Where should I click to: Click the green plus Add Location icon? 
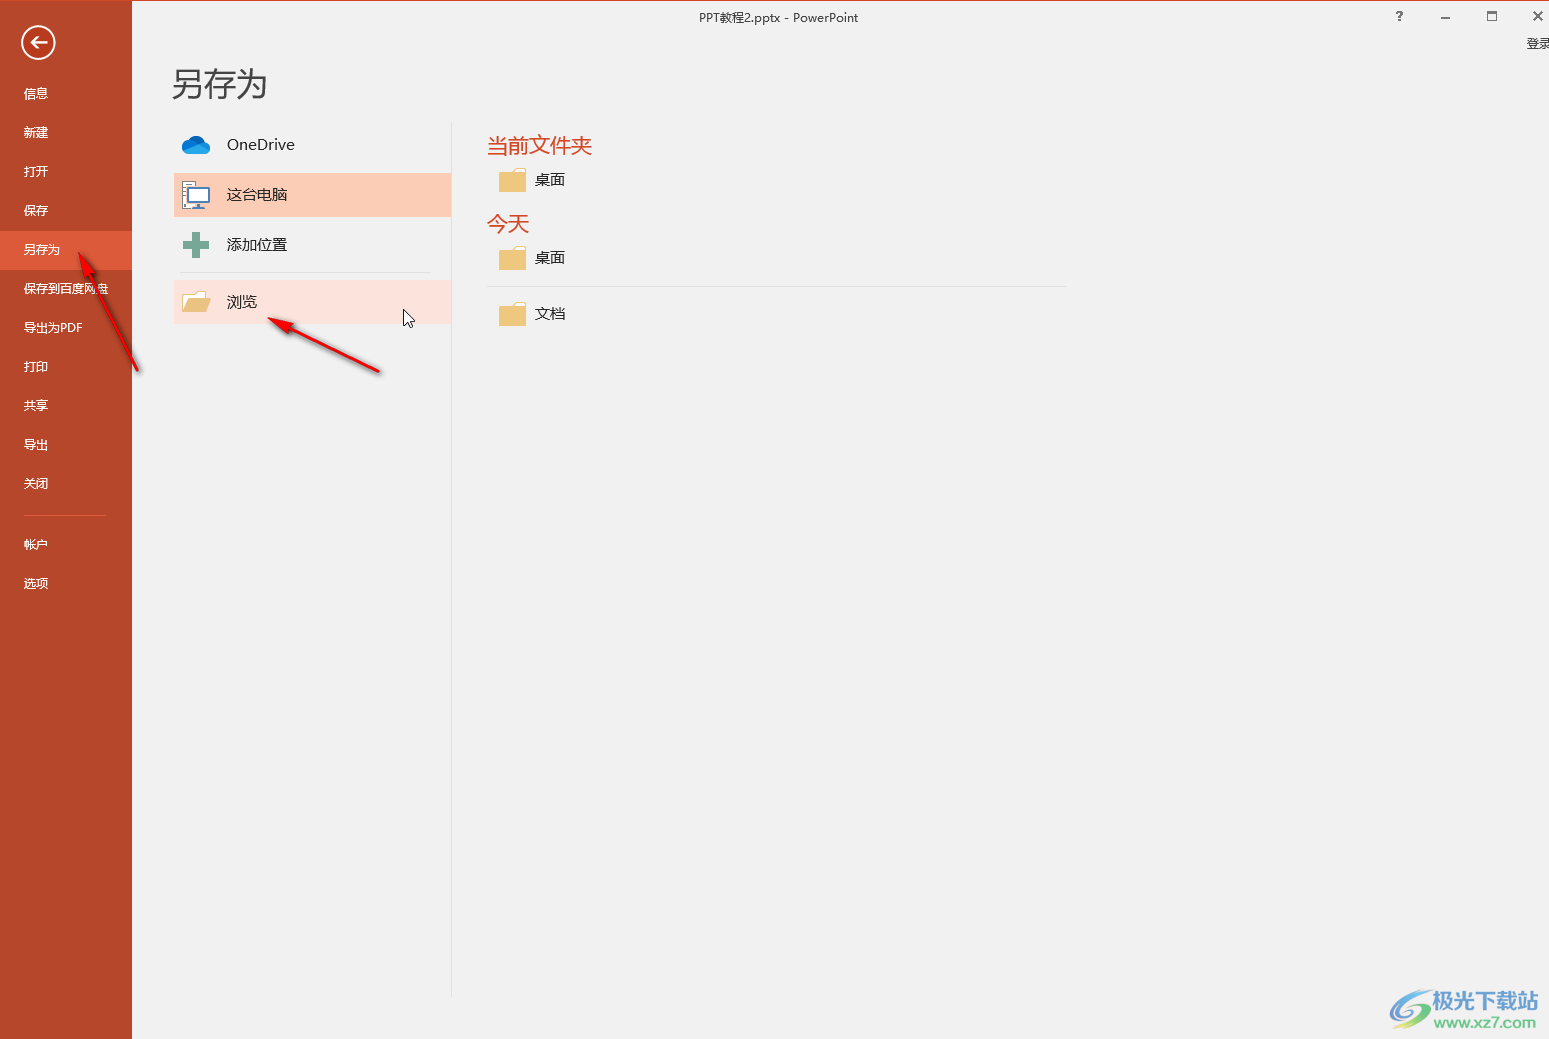pyautogui.click(x=196, y=245)
